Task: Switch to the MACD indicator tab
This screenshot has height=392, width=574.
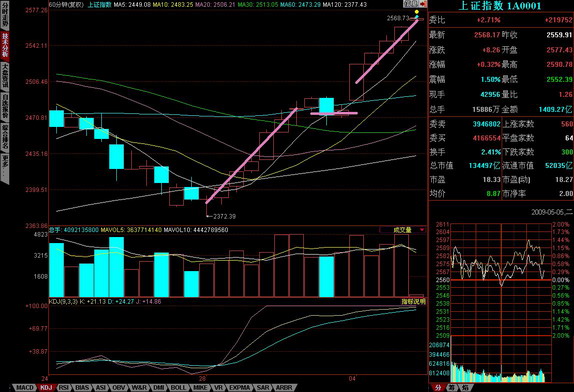Action: point(25,388)
